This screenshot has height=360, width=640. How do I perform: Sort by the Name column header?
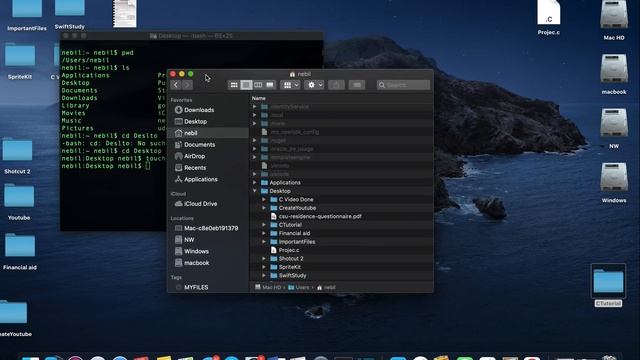click(x=259, y=98)
